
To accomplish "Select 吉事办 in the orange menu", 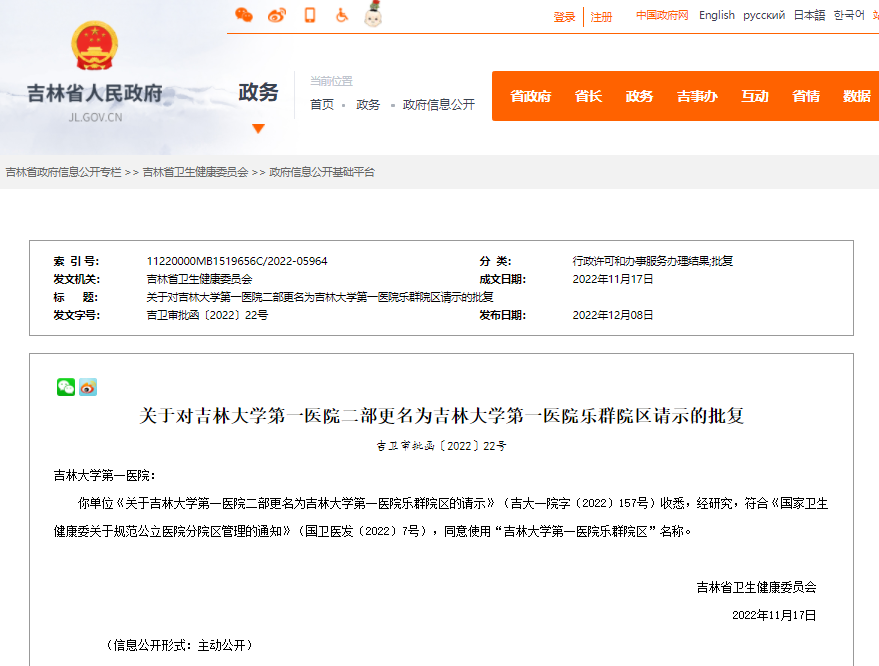I will pyautogui.click(x=696, y=96).
